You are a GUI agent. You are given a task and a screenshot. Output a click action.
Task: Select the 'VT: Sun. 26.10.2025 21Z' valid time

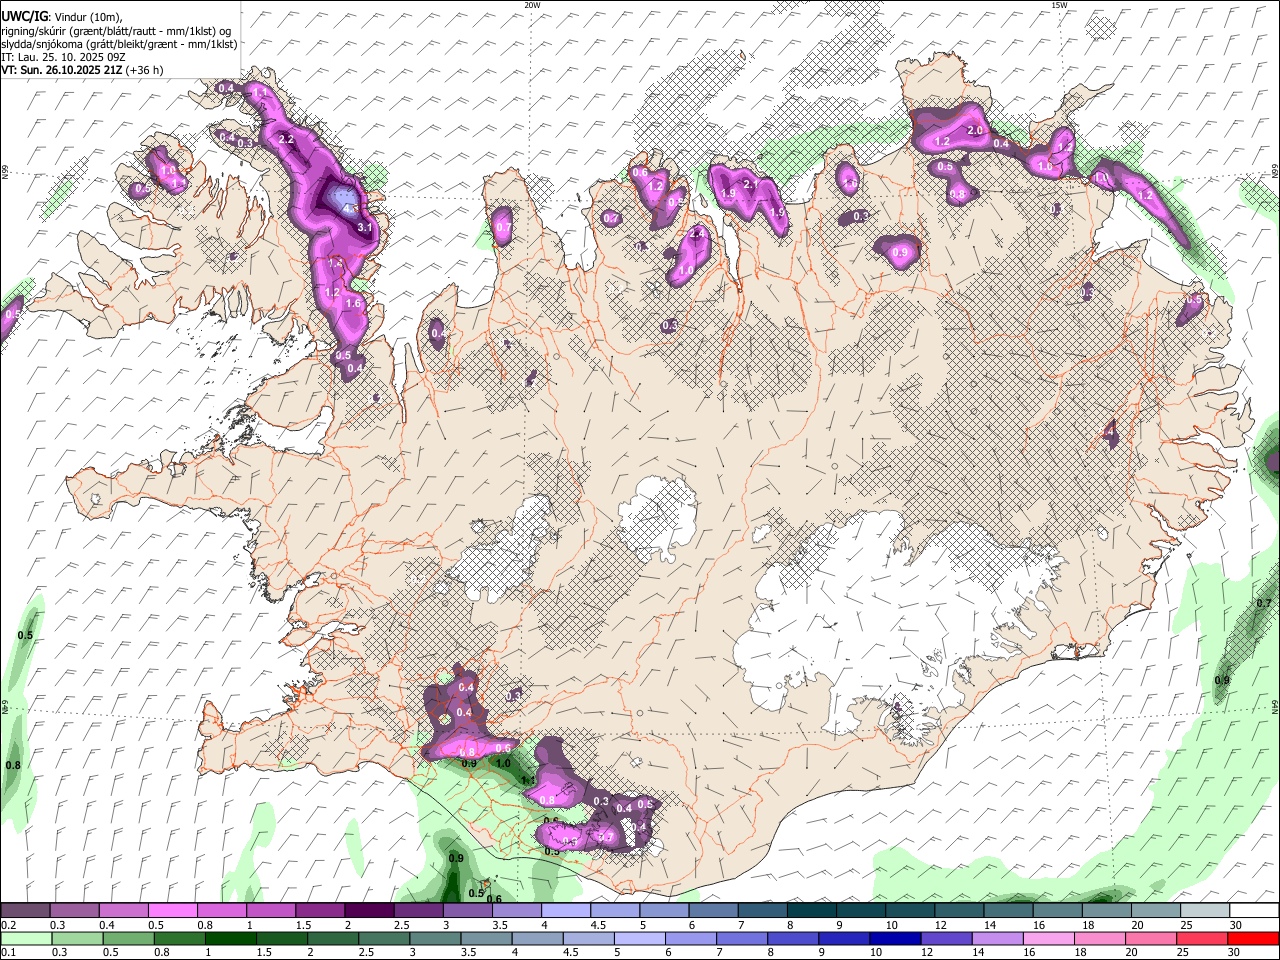point(62,70)
